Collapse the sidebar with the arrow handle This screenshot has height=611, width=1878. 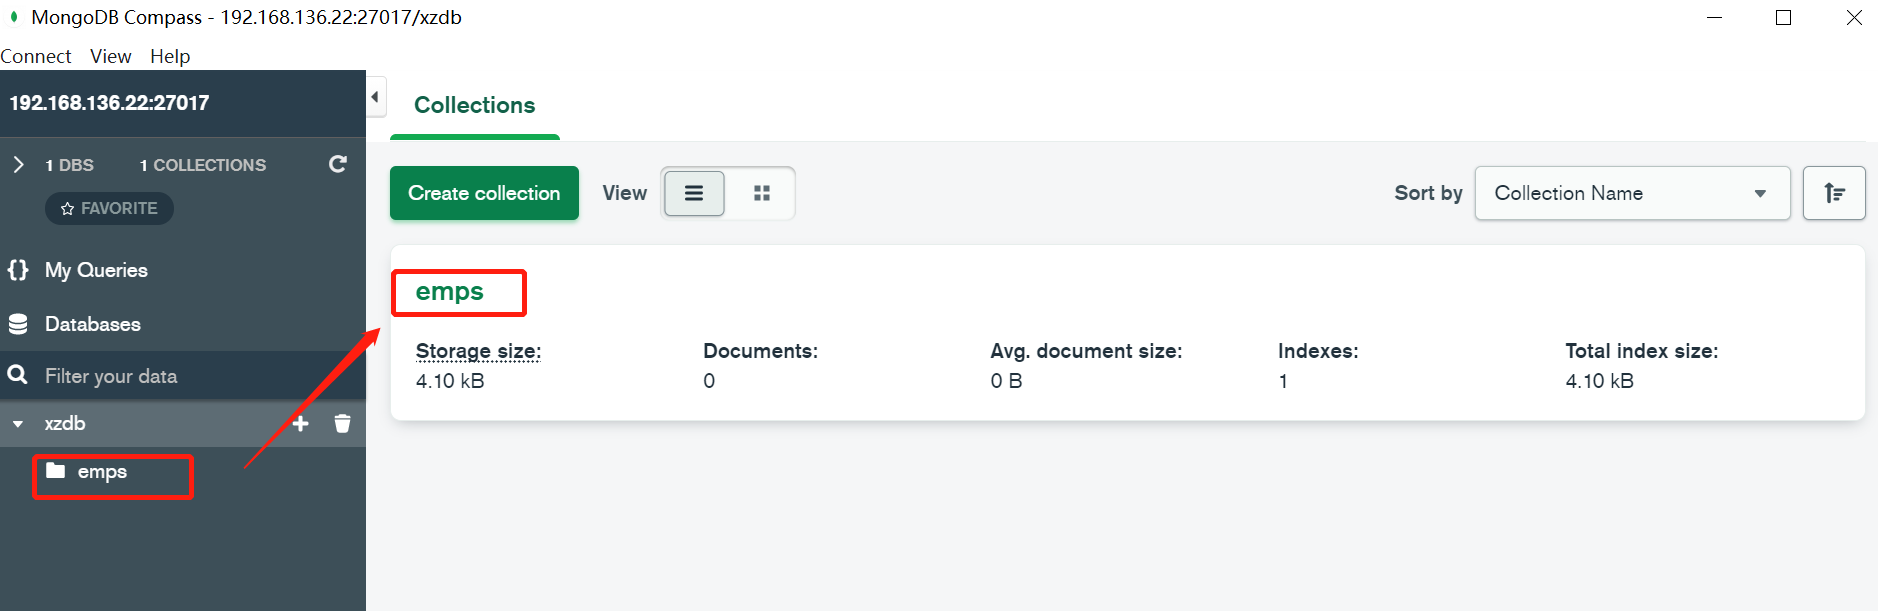(376, 97)
